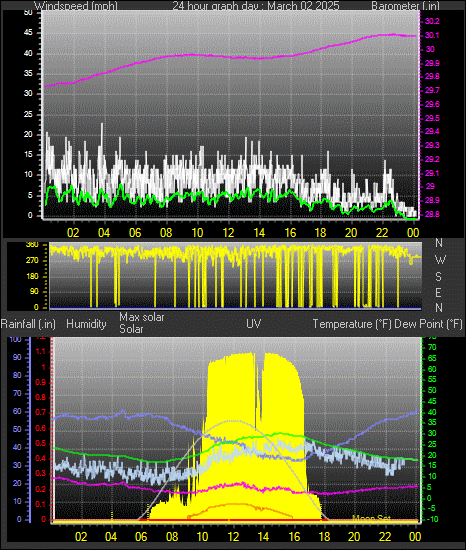Screen dimensions: 466x550
Task: Click the 22 hour tick under windspeed graph
Action: pyautogui.click(x=382, y=233)
